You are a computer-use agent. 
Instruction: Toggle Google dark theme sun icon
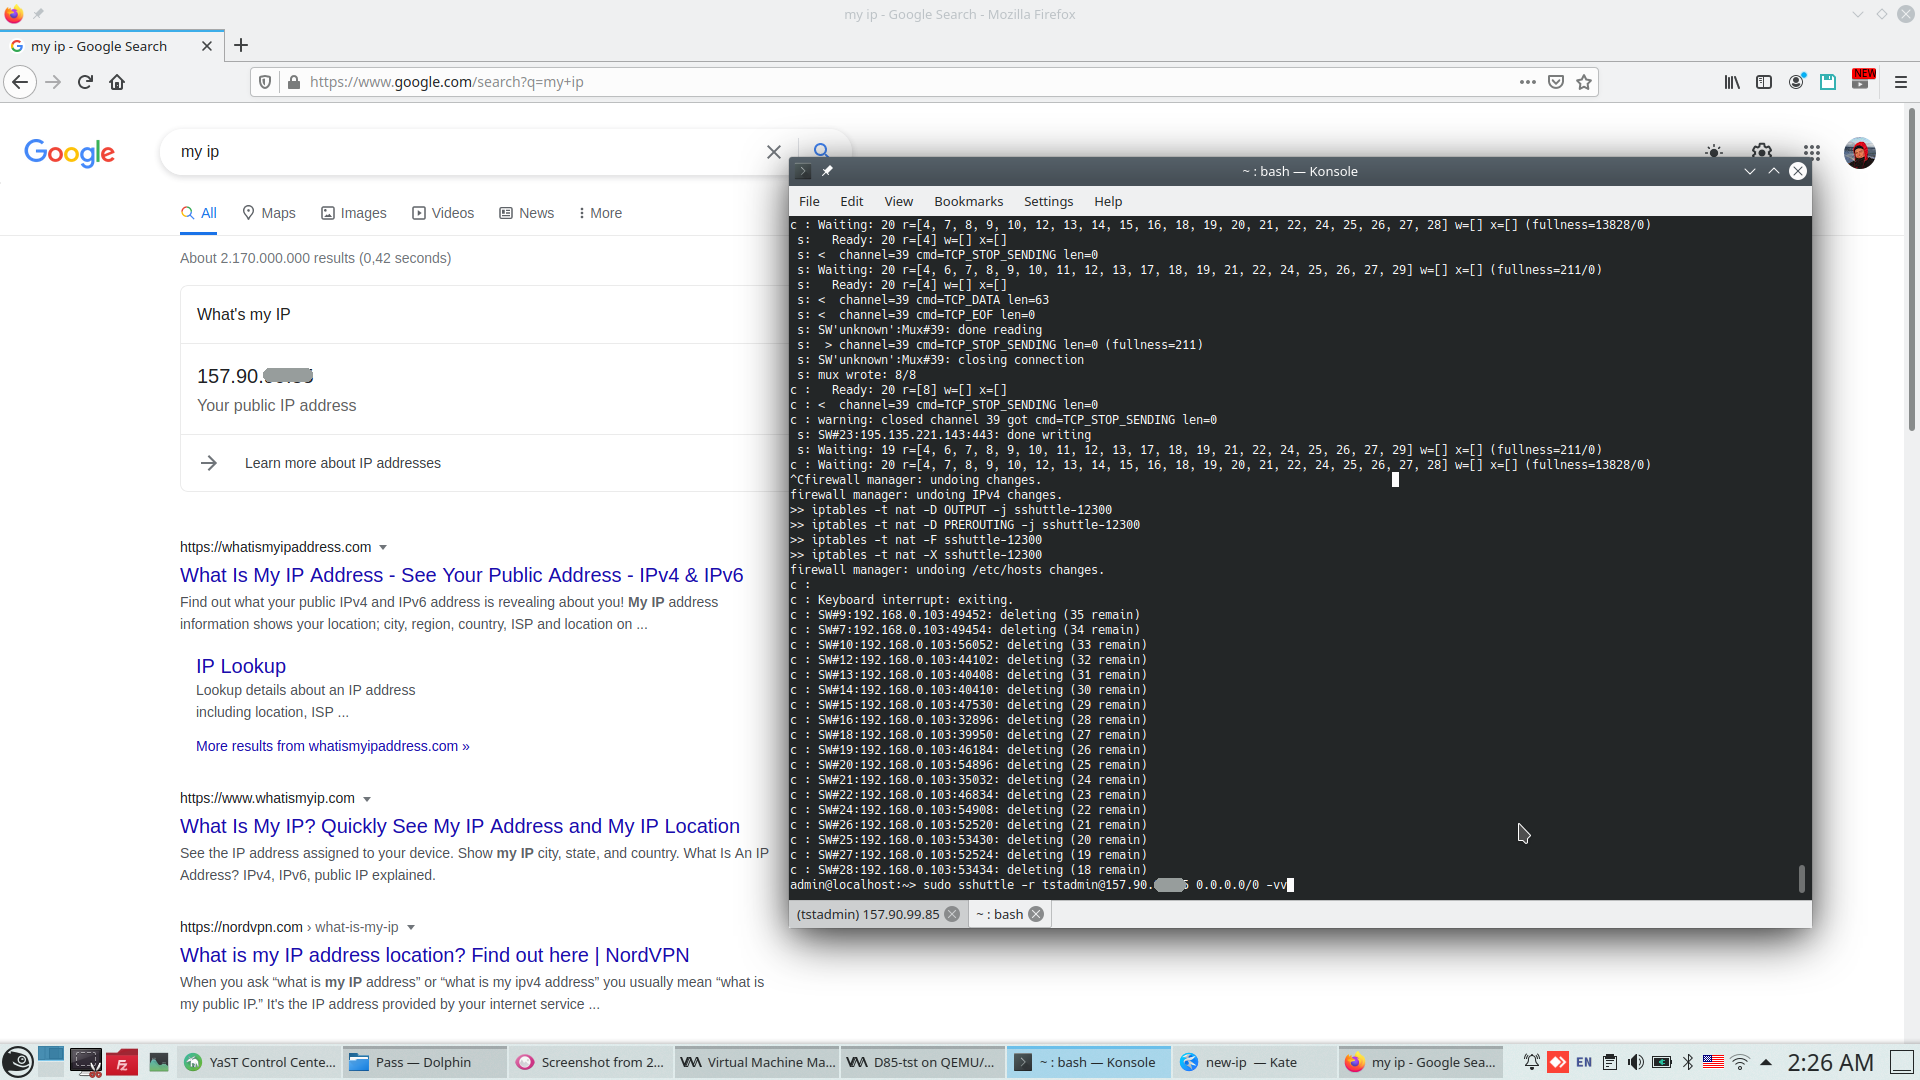click(x=1714, y=152)
